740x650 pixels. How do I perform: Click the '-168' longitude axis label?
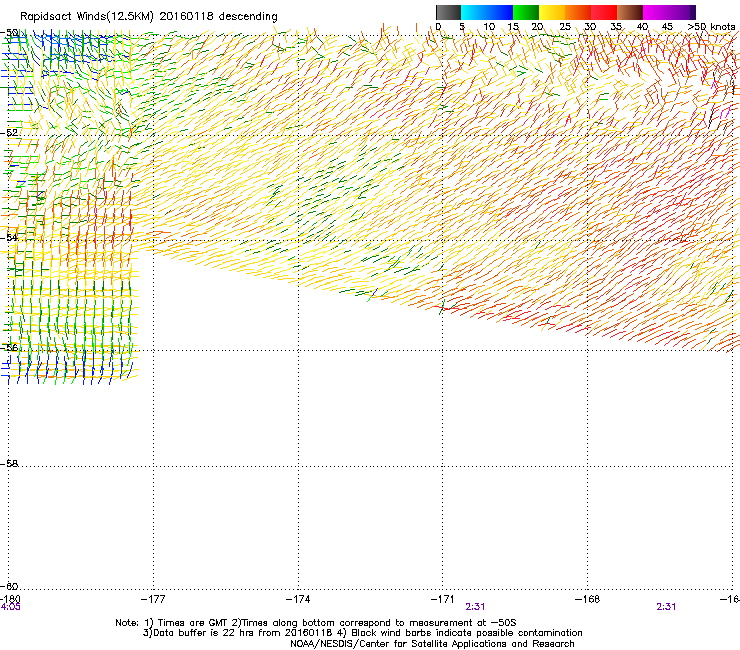pos(588,599)
